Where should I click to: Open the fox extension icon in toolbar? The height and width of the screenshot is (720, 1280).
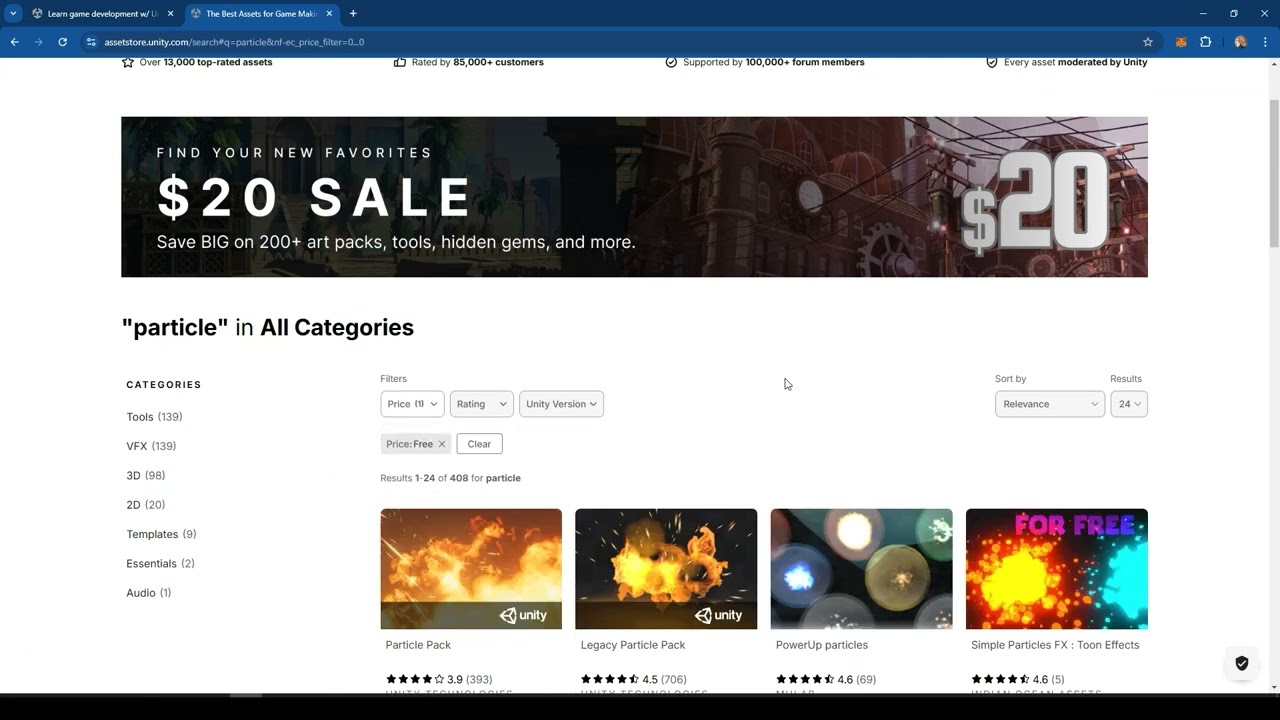(1181, 42)
